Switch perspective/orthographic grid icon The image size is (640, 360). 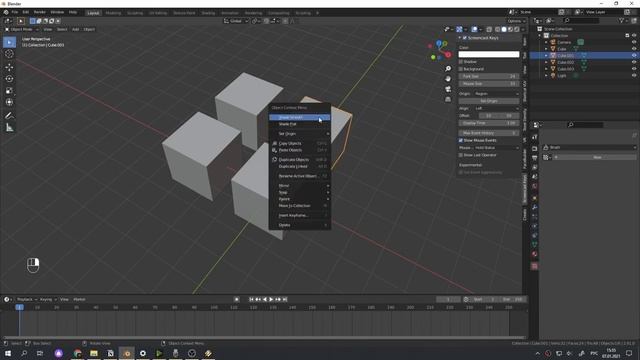click(x=448, y=99)
